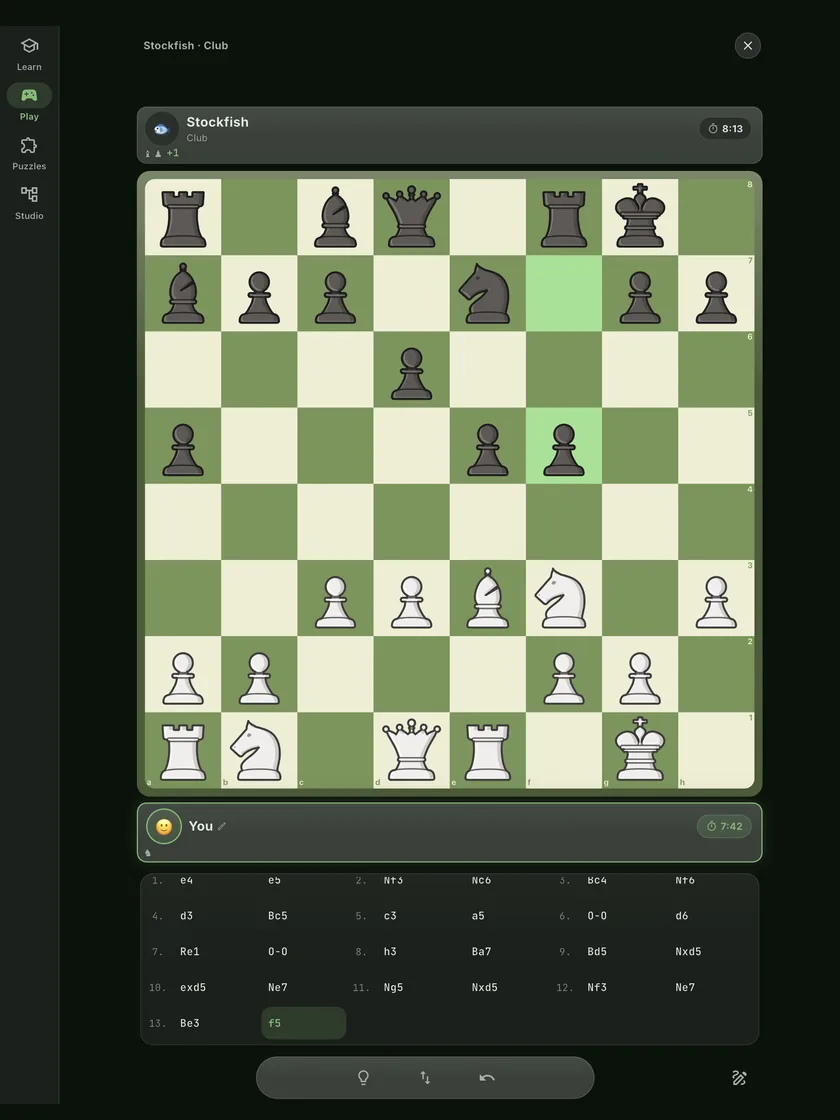Jump to move 7 Re1

(x=189, y=951)
